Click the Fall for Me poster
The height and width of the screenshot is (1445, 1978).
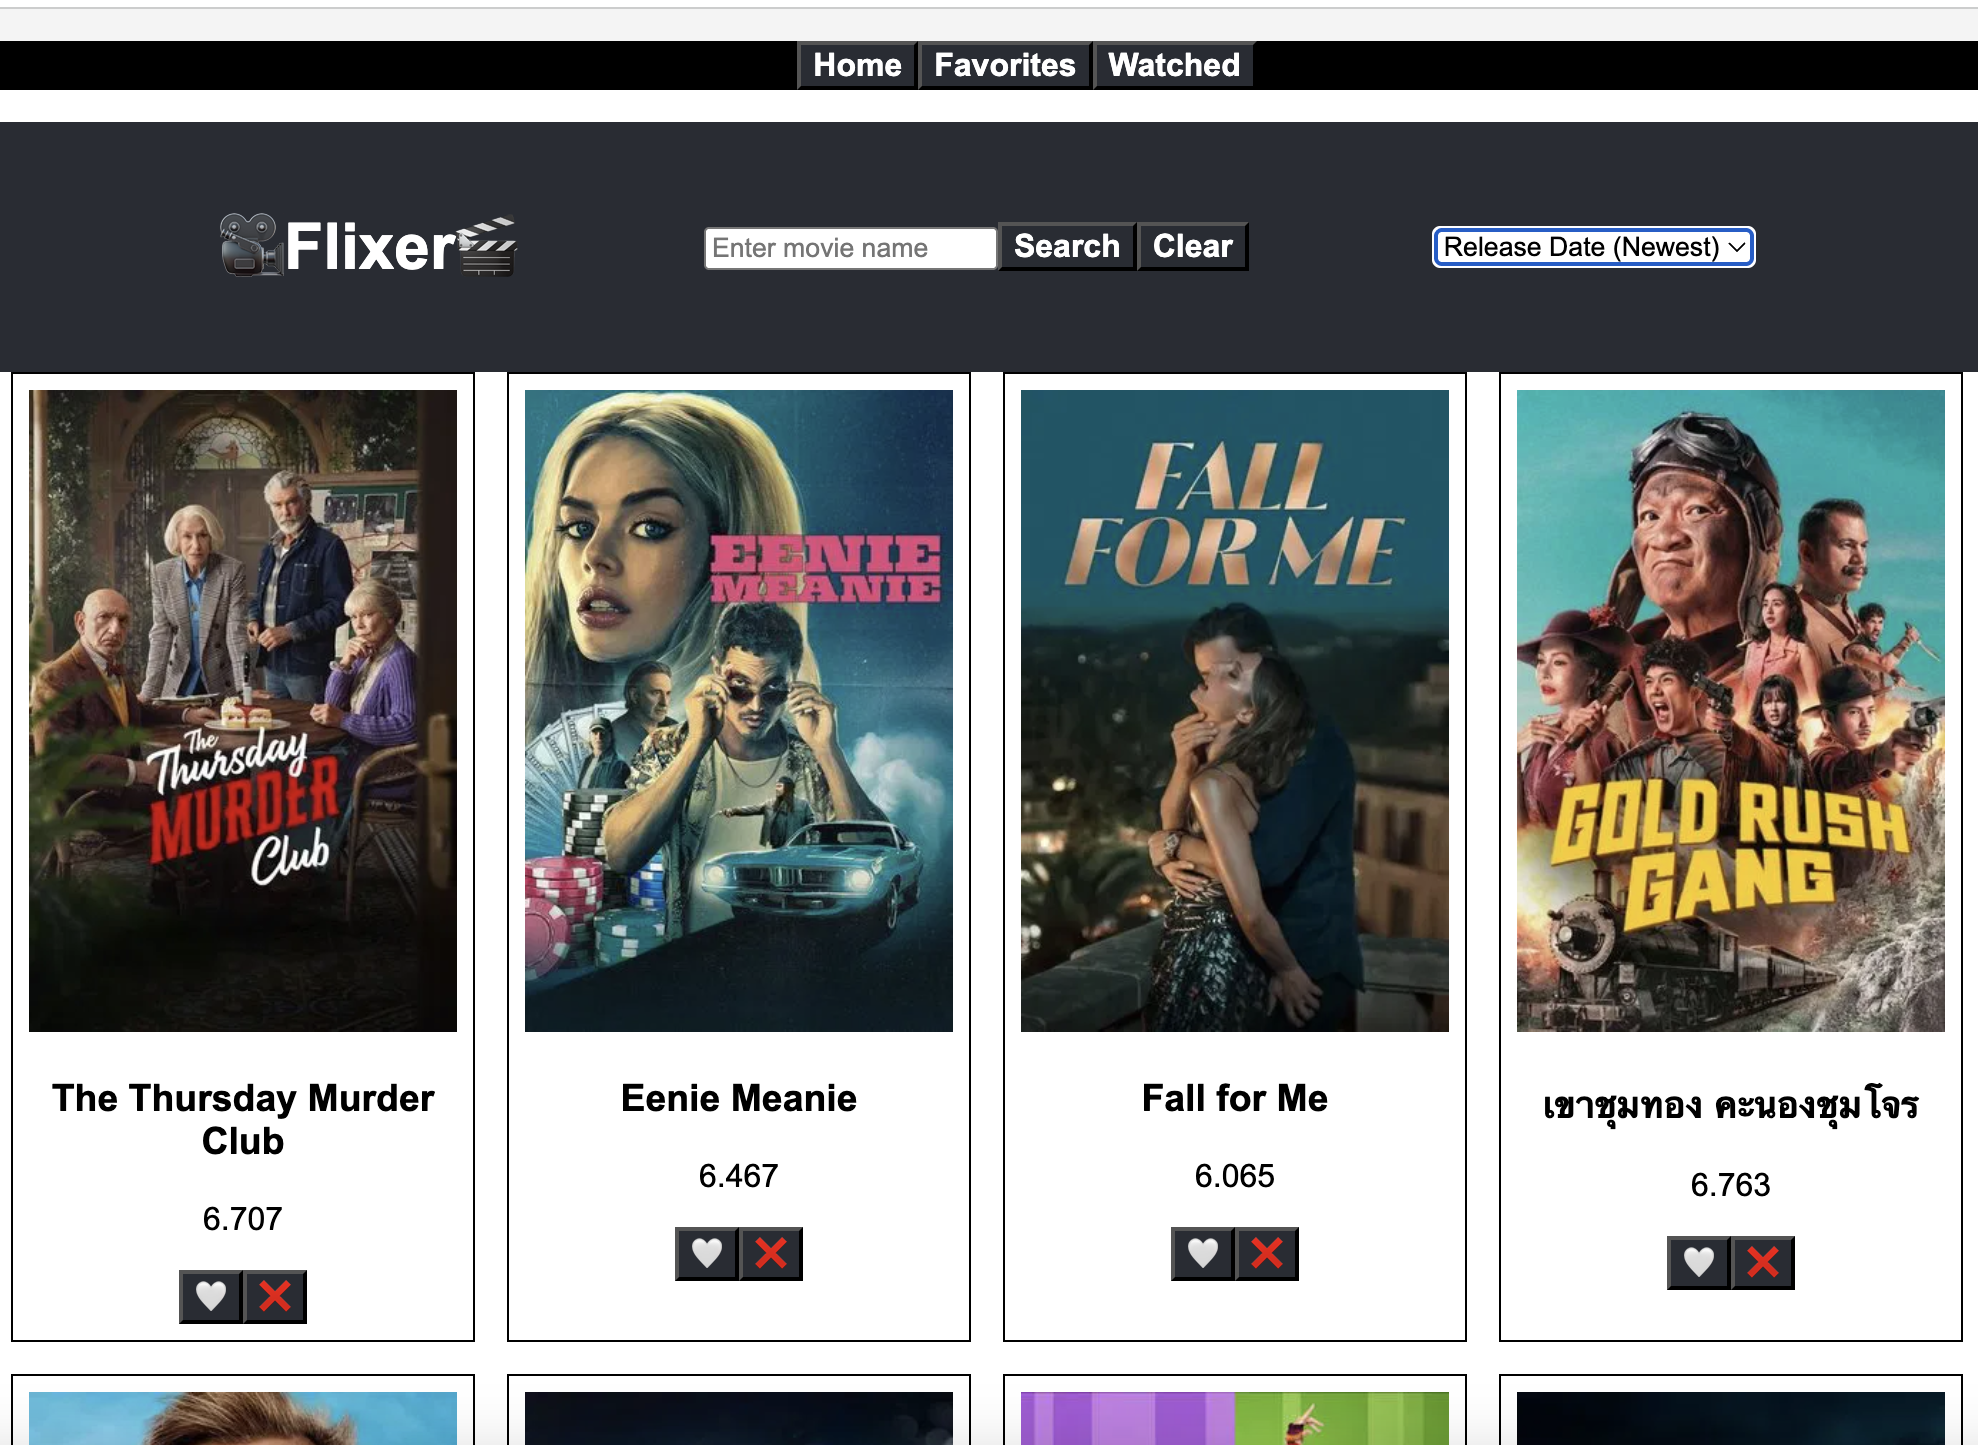(x=1235, y=710)
